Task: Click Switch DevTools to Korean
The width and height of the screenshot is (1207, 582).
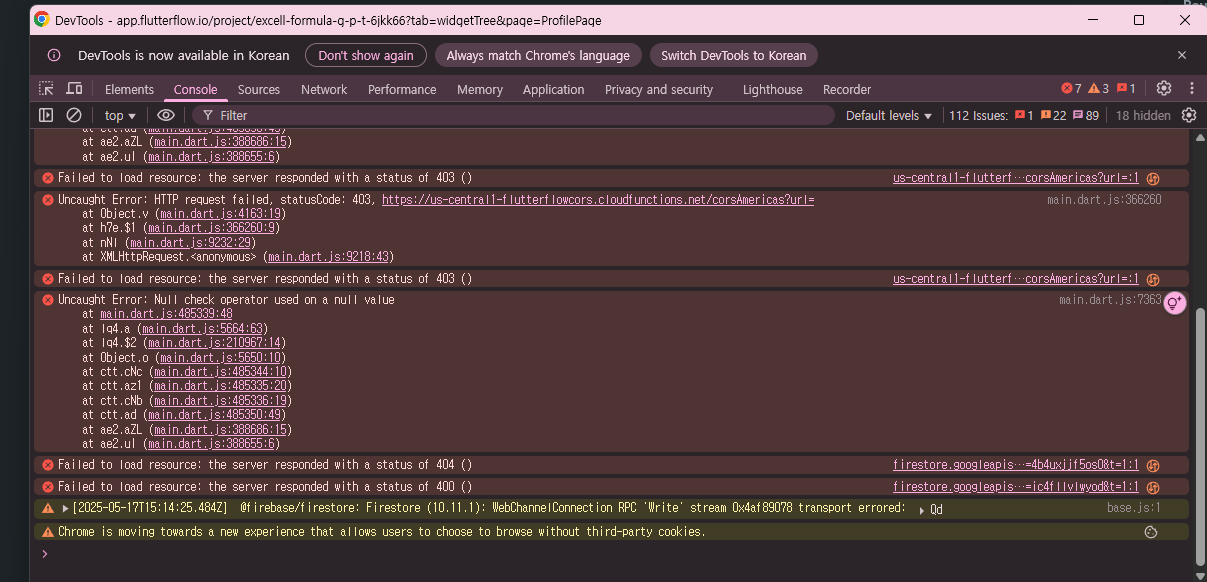Action: (x=734, y=55)
